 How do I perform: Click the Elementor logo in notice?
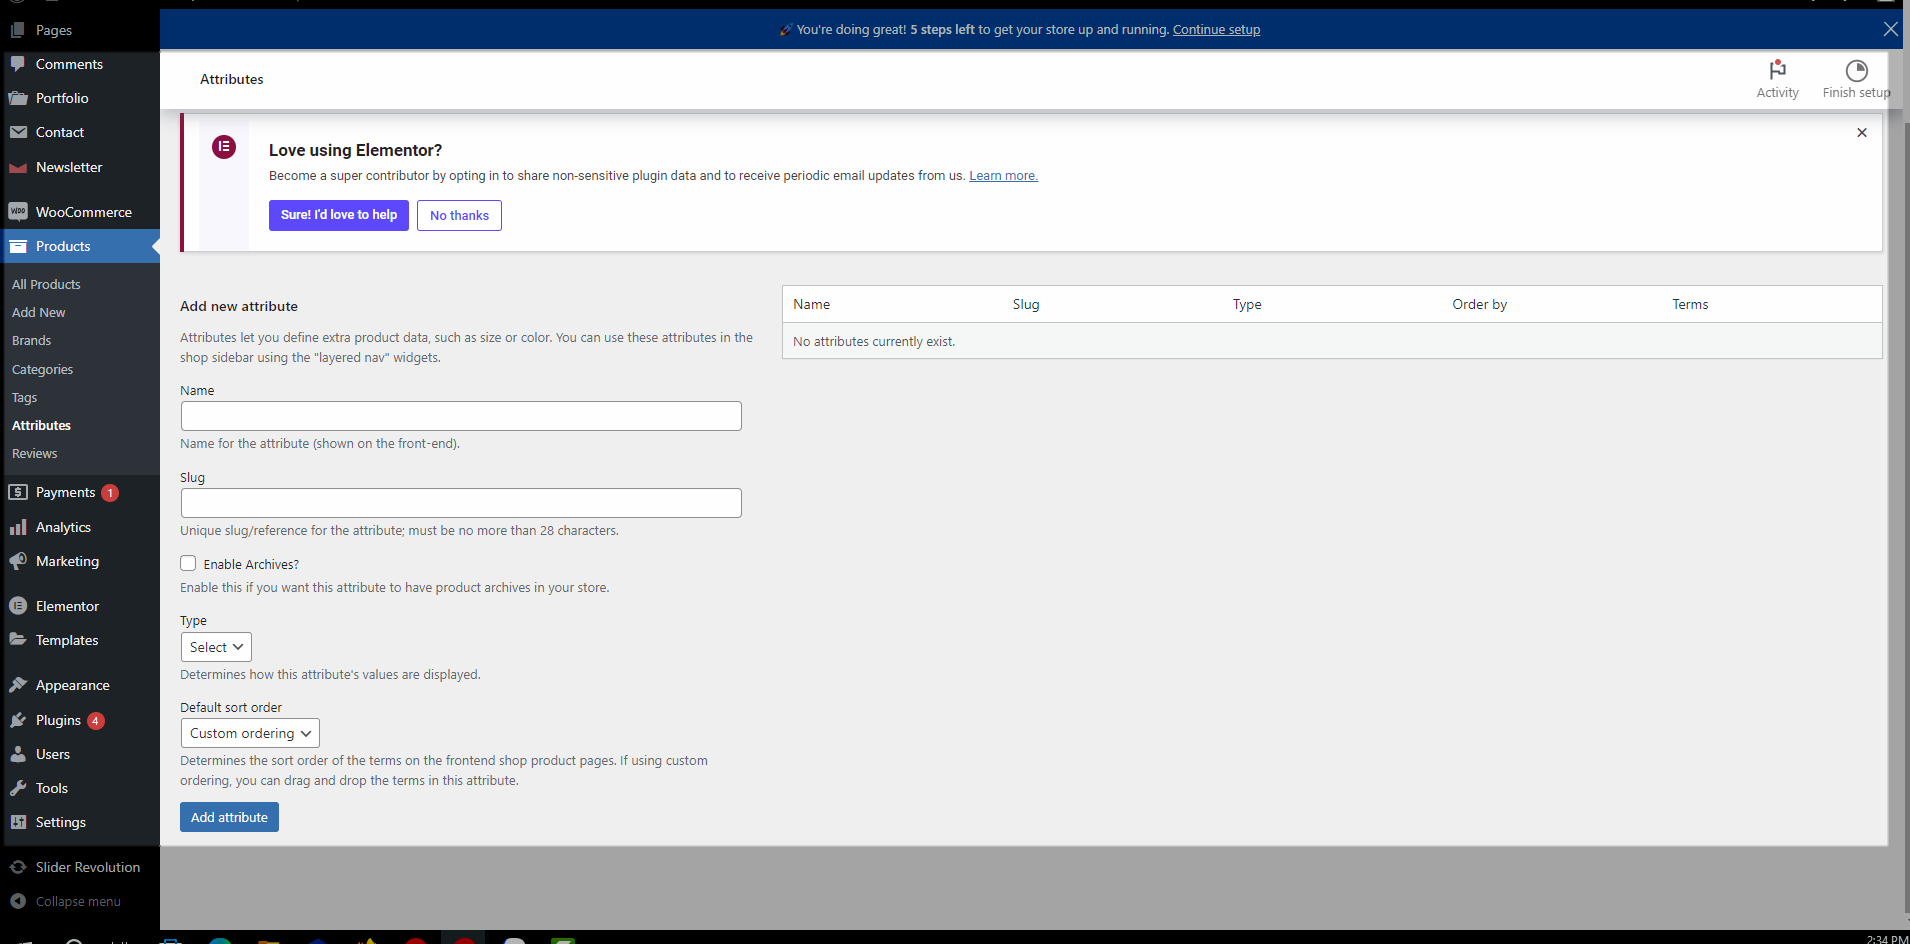point(224,147)
